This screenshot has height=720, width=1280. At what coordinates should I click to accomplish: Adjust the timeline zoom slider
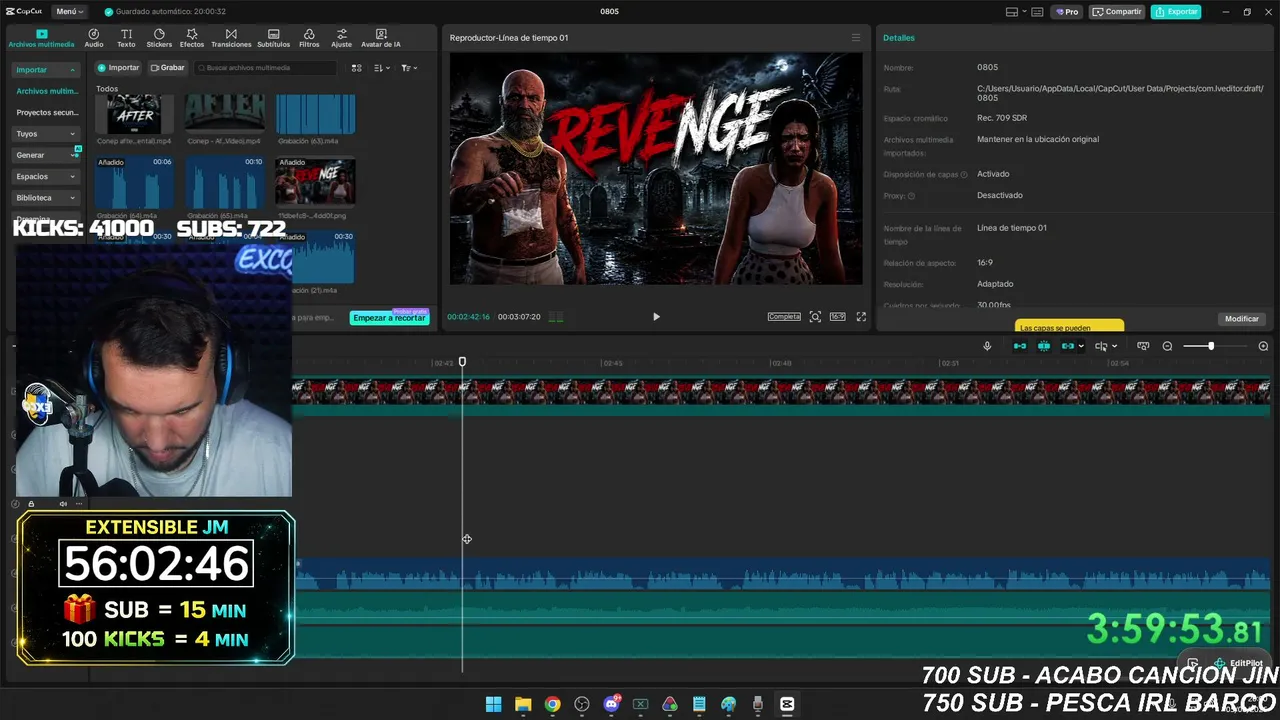1211,346
